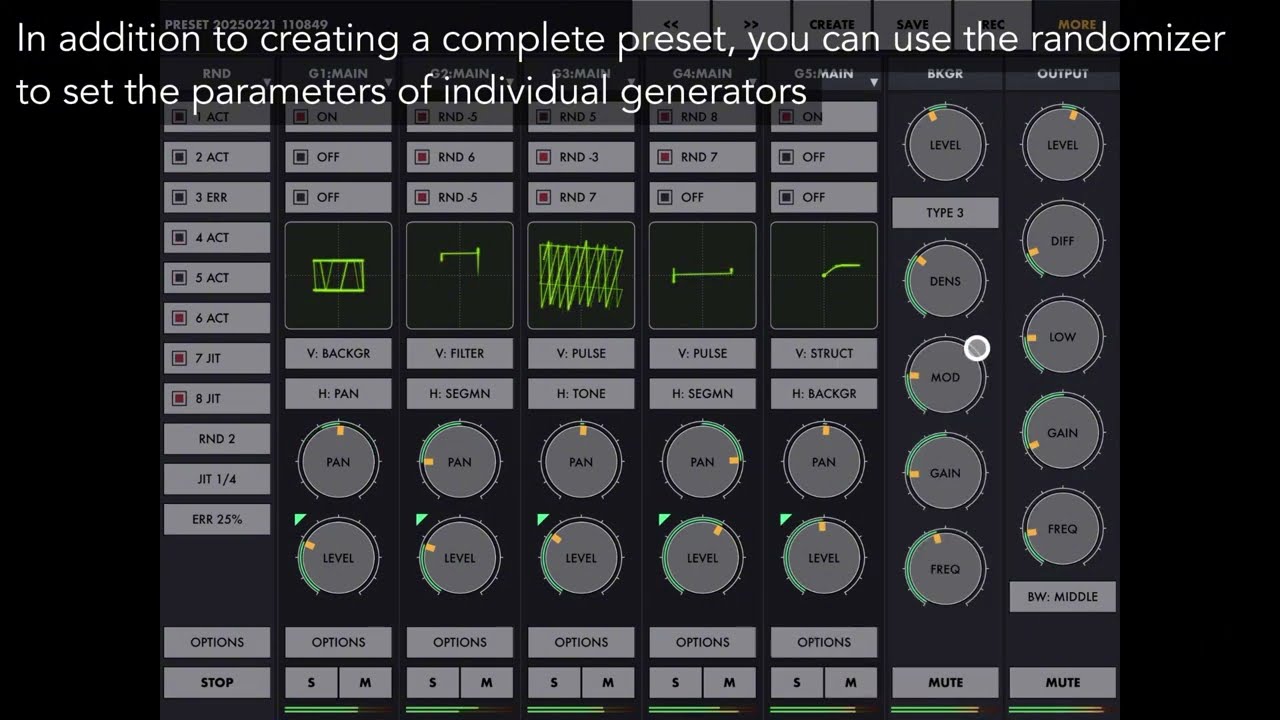Click the BKGR FREQ knob
The image size is (1280, 720).
tap(945, 569)
